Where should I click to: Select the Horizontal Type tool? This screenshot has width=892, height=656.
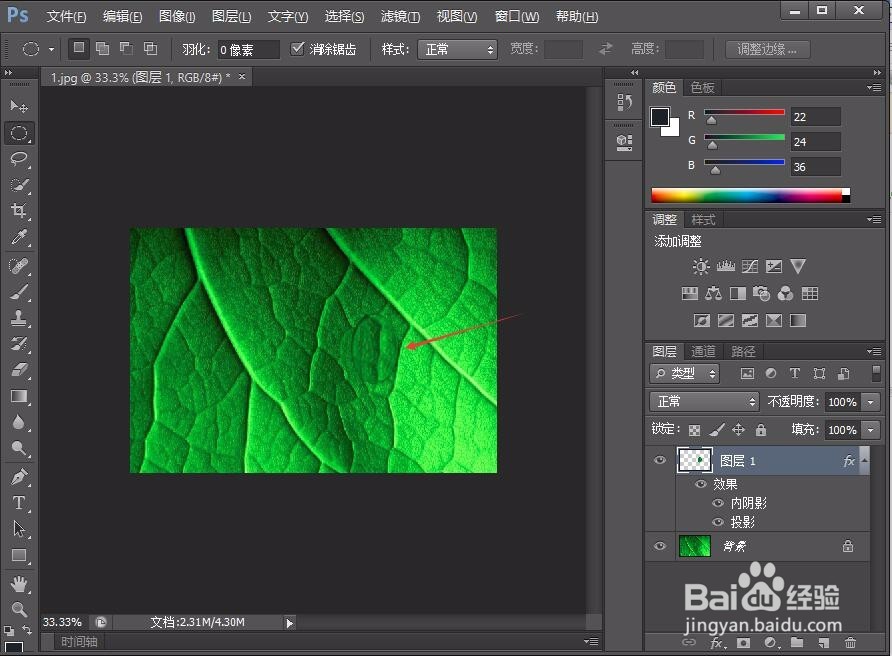[x=19, y=502]
